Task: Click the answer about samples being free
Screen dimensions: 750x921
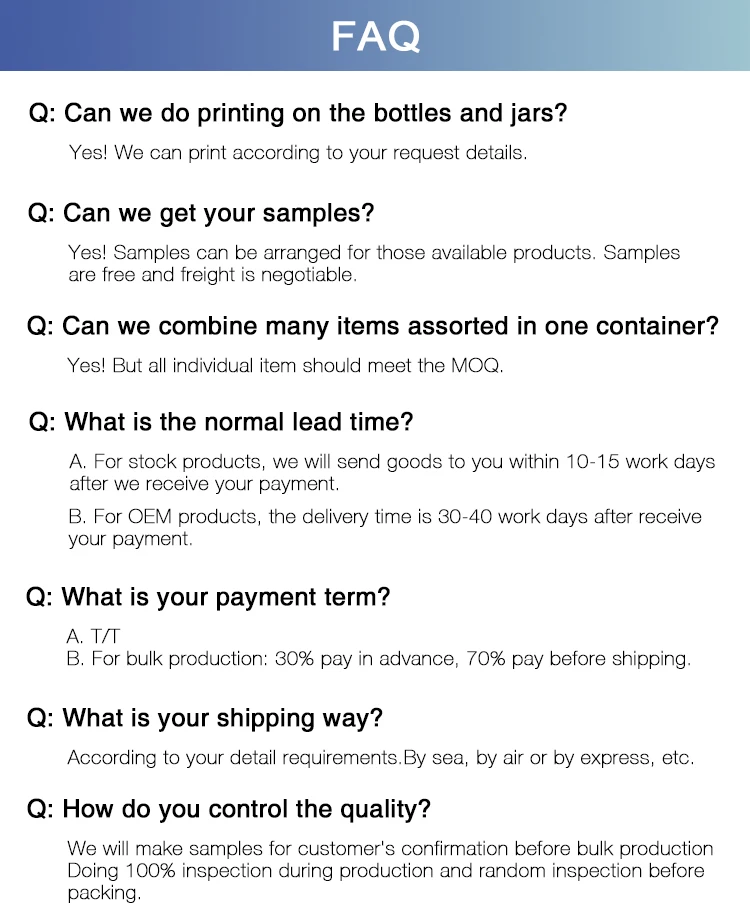Action: pos(373,253)
